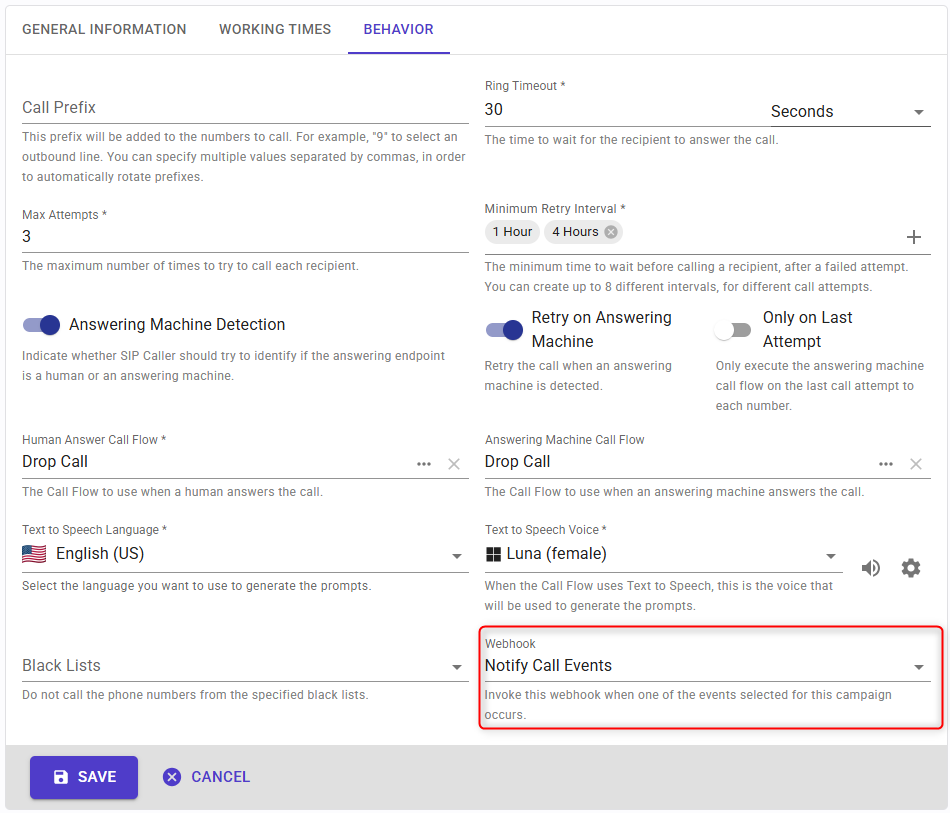
Task: Toggle Answering Machine Detection switch
Action: pos(42,325)
